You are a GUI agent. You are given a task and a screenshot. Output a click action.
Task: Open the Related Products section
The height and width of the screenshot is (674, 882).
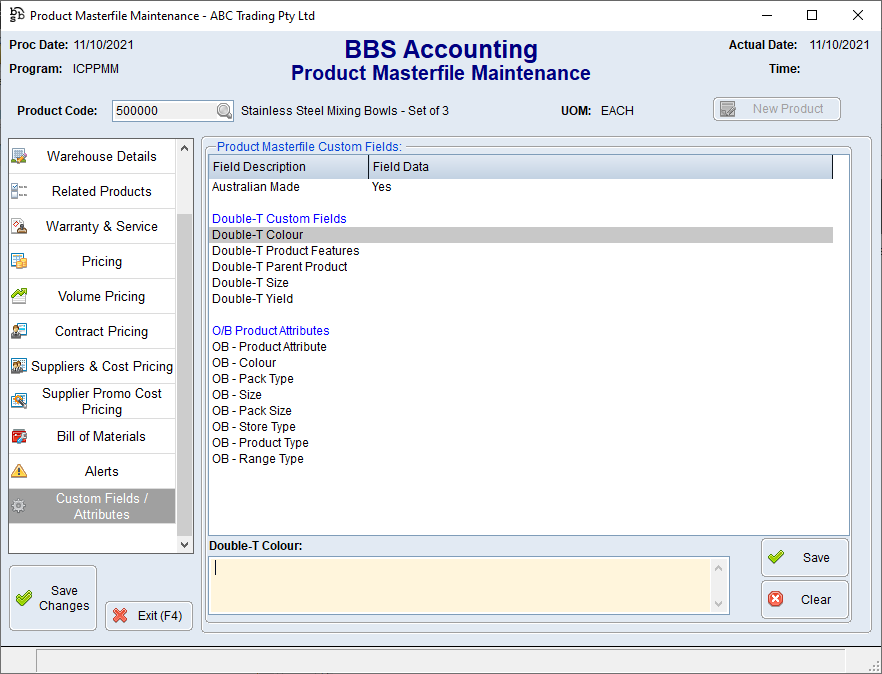101,191
